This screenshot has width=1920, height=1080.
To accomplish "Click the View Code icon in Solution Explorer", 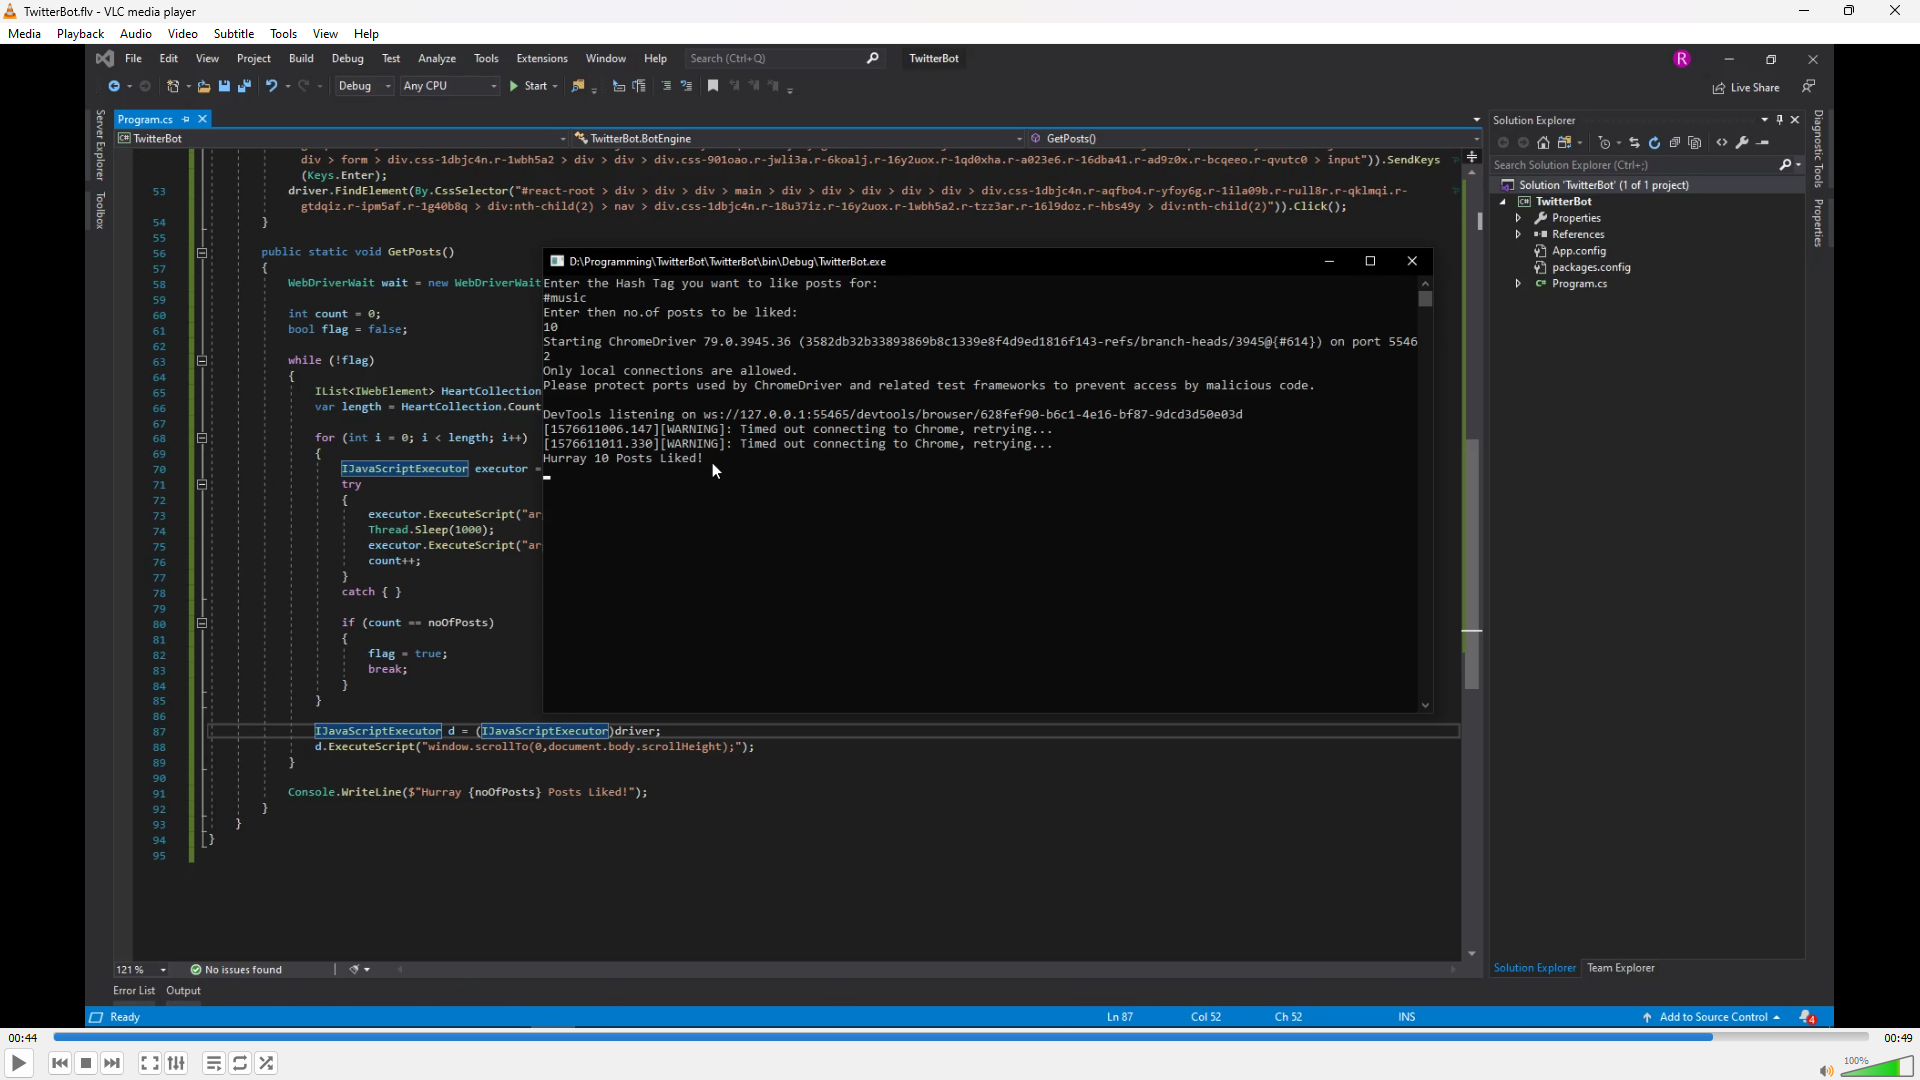I will (x=1722, y=143).
